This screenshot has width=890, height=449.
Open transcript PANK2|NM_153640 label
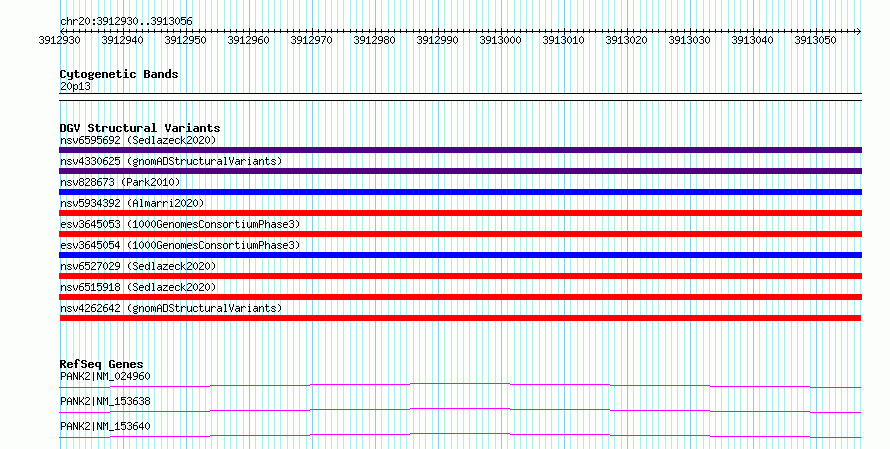pyautogui.click(x=105, y=426)
